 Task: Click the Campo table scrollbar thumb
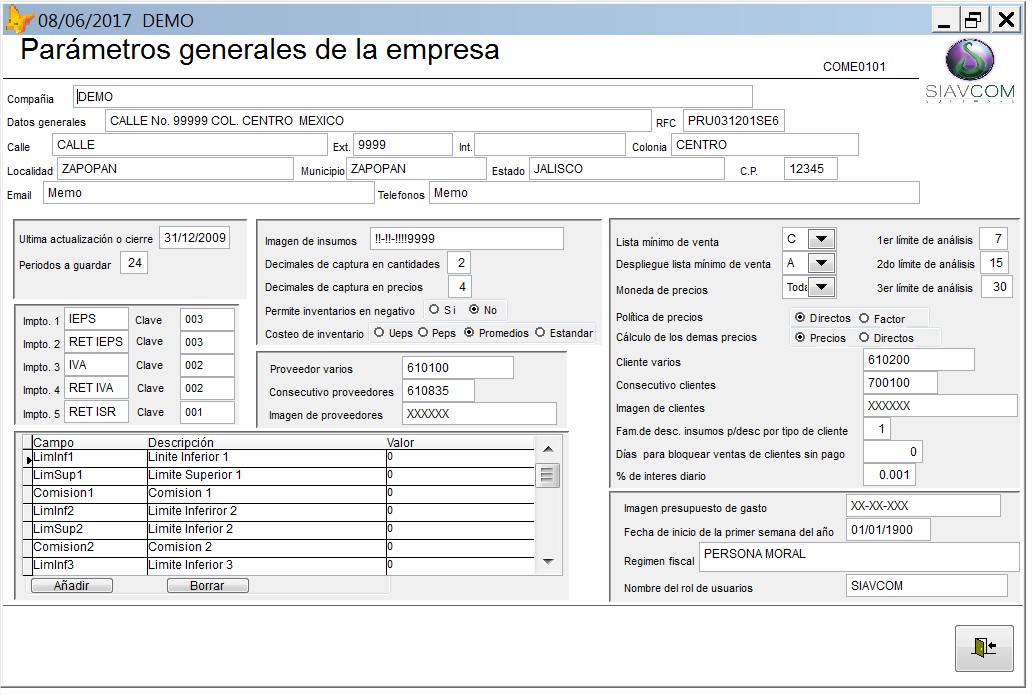point(548,475)
